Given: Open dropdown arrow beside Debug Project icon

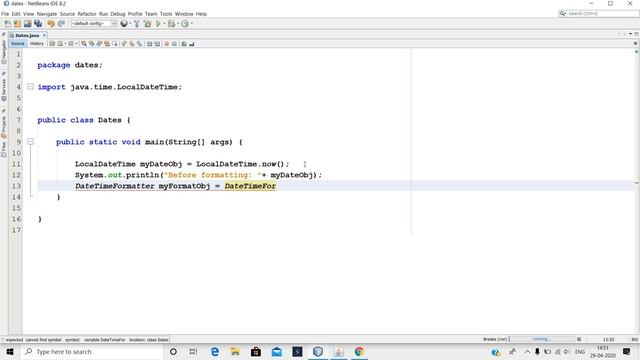Looking at the screenshot, I should (x=178, y=24).
